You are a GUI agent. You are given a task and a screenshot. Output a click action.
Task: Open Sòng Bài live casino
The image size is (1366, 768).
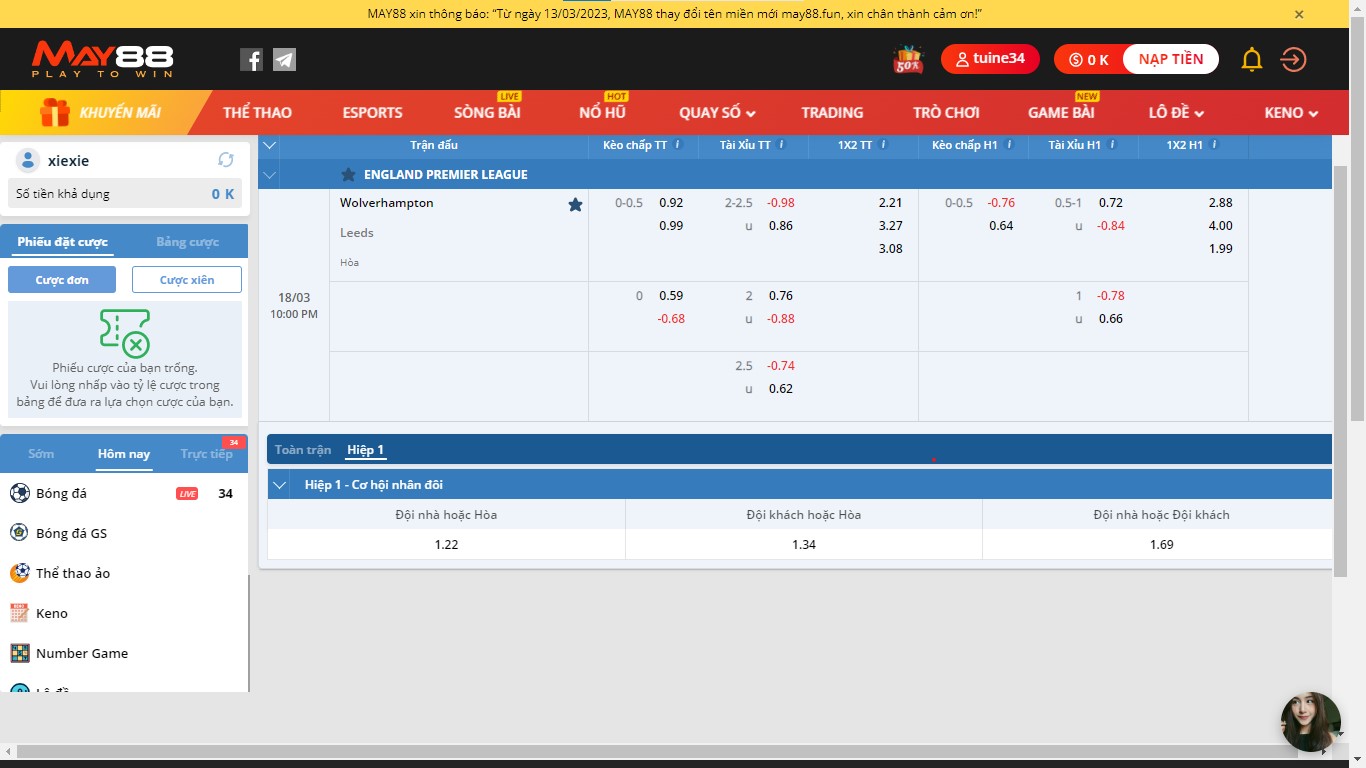pos(487,113)
